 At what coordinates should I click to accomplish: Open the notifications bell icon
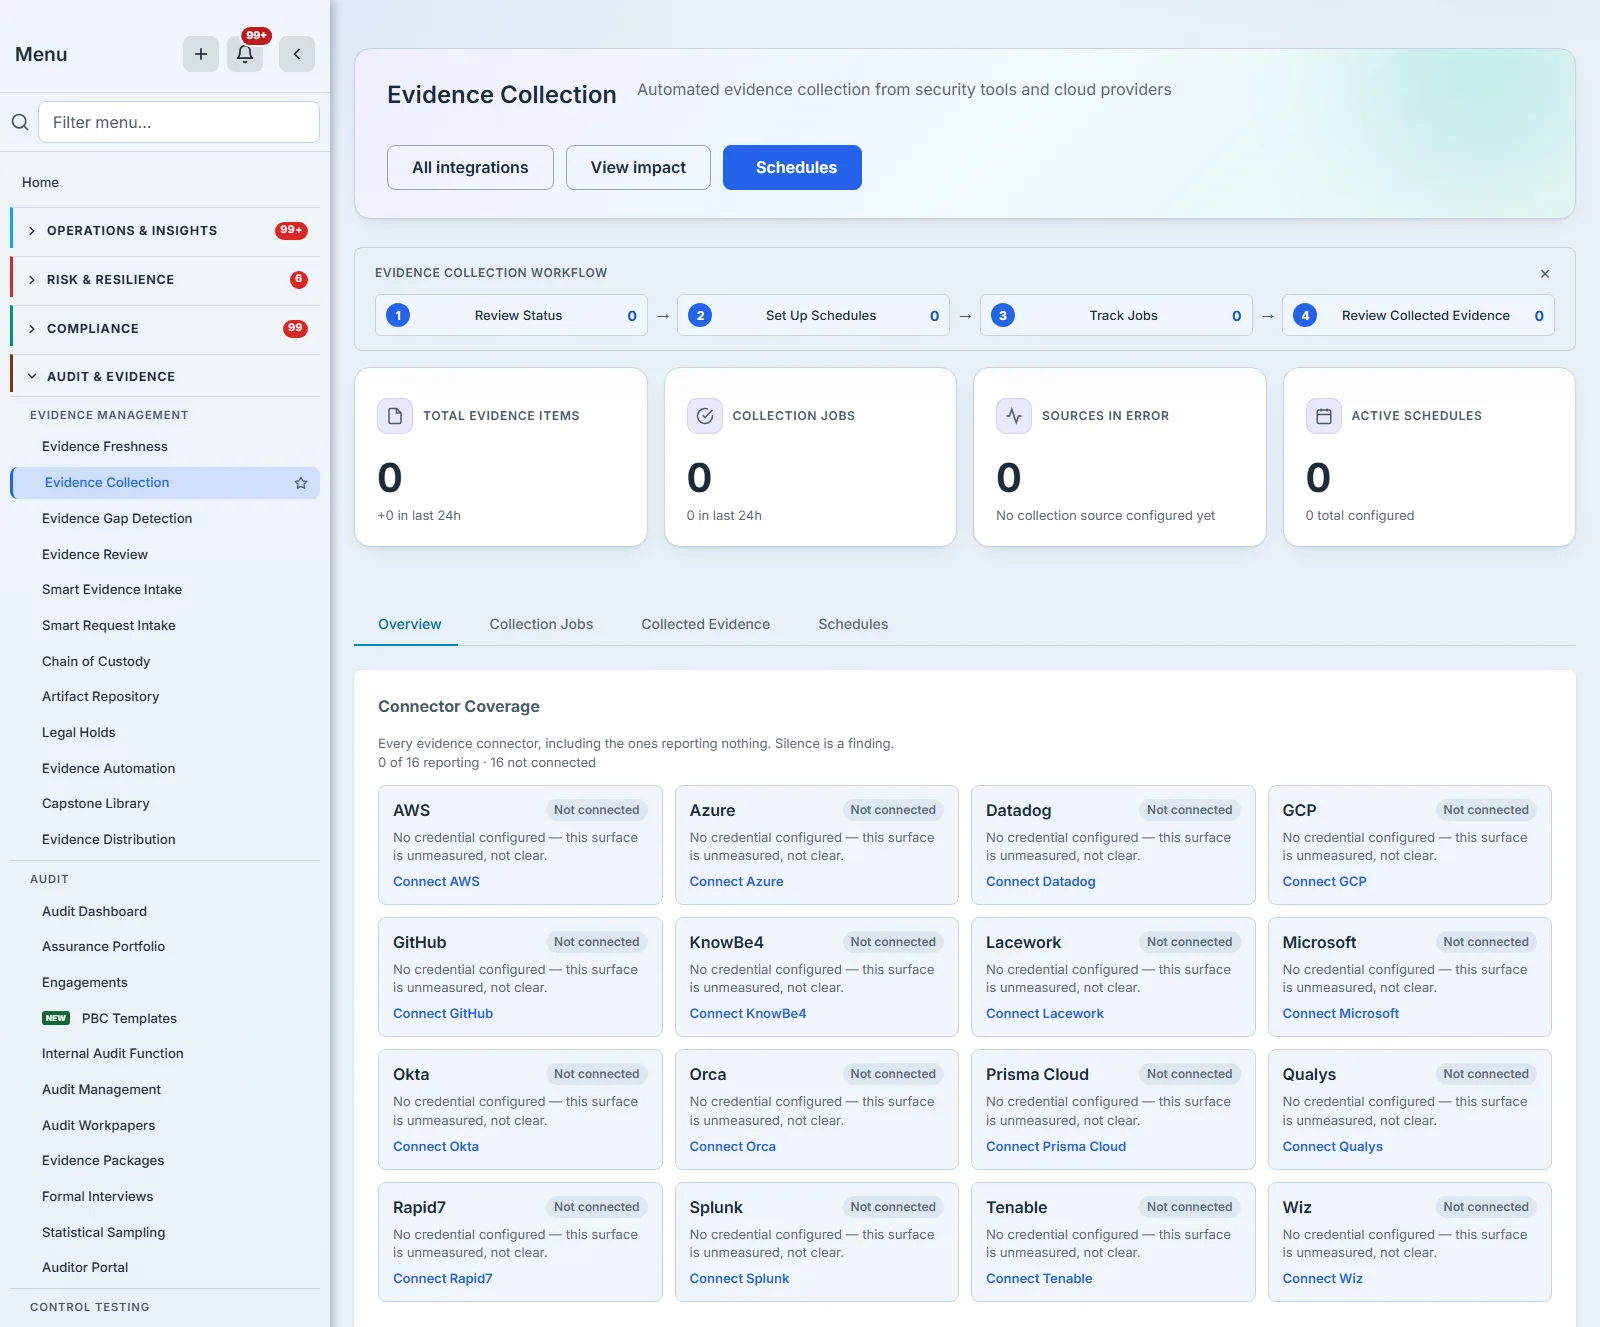tap(245, 54)
